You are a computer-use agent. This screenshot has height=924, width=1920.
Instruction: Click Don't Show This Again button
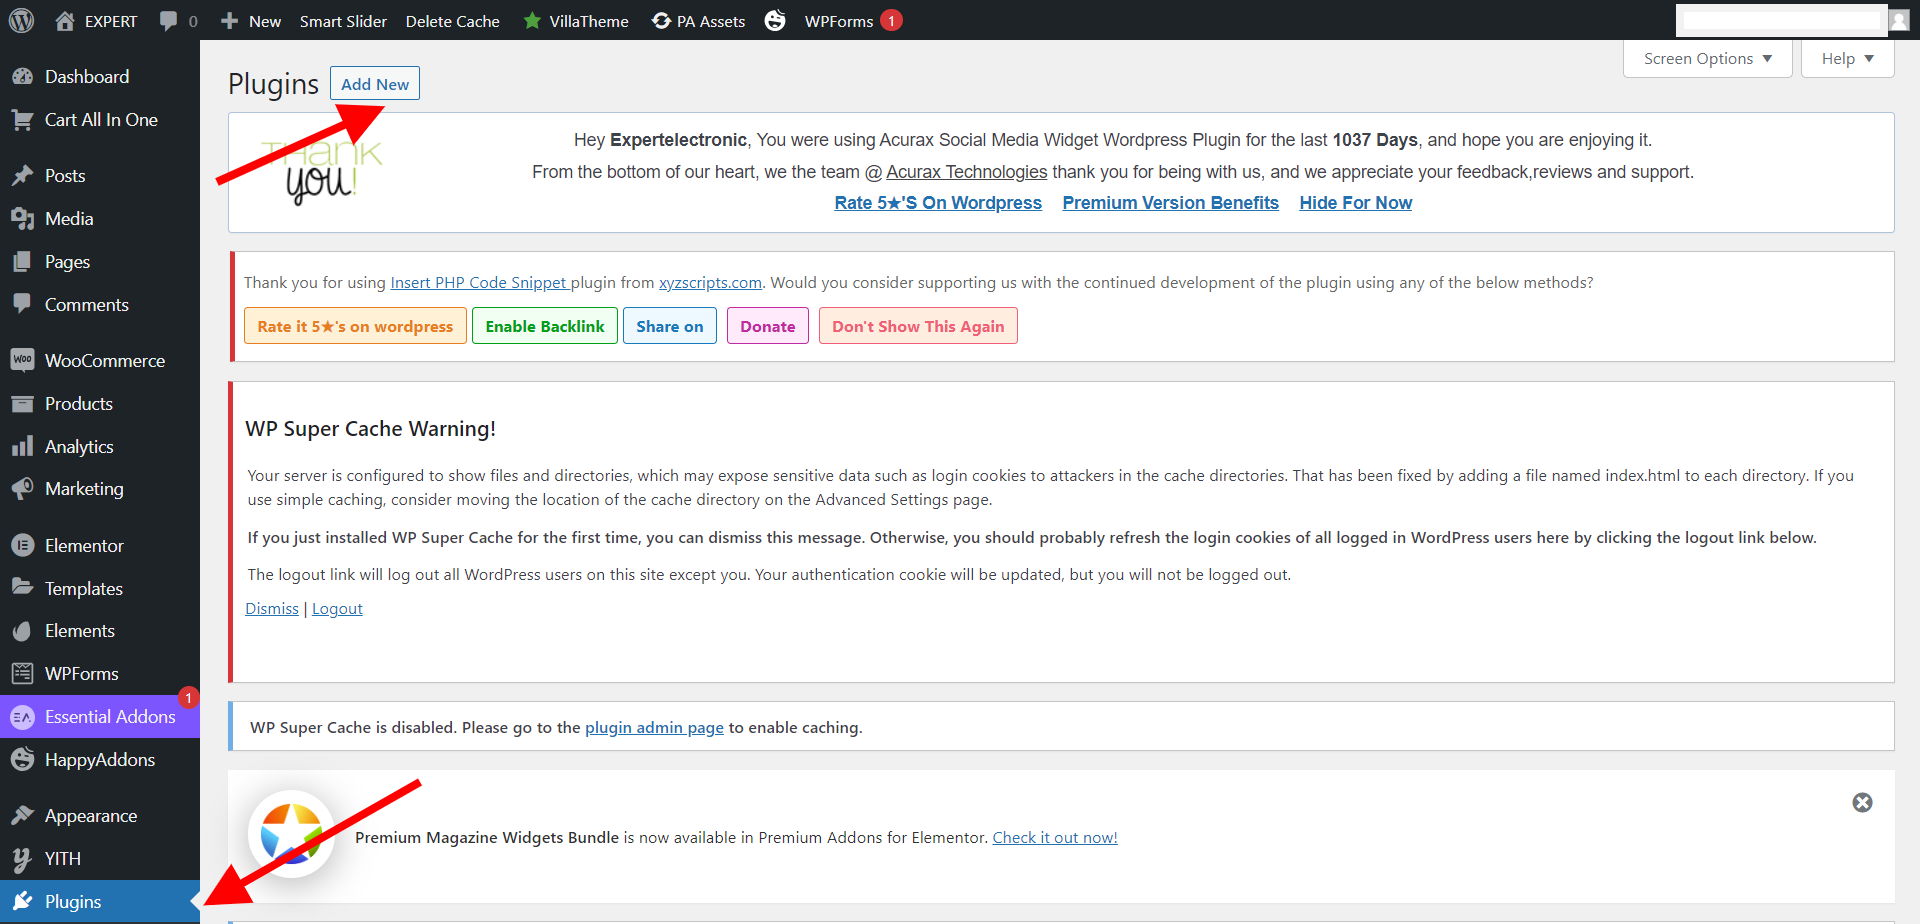pyautogui.click(x=918, y=326)
